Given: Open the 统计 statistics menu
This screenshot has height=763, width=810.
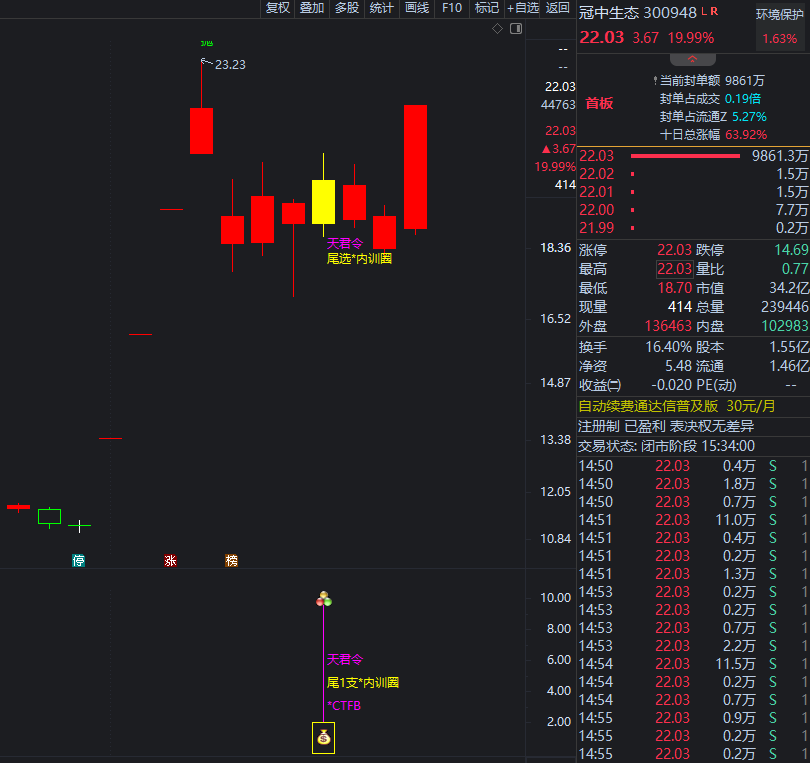Looking at the screenshot, I should click(382, 8).
